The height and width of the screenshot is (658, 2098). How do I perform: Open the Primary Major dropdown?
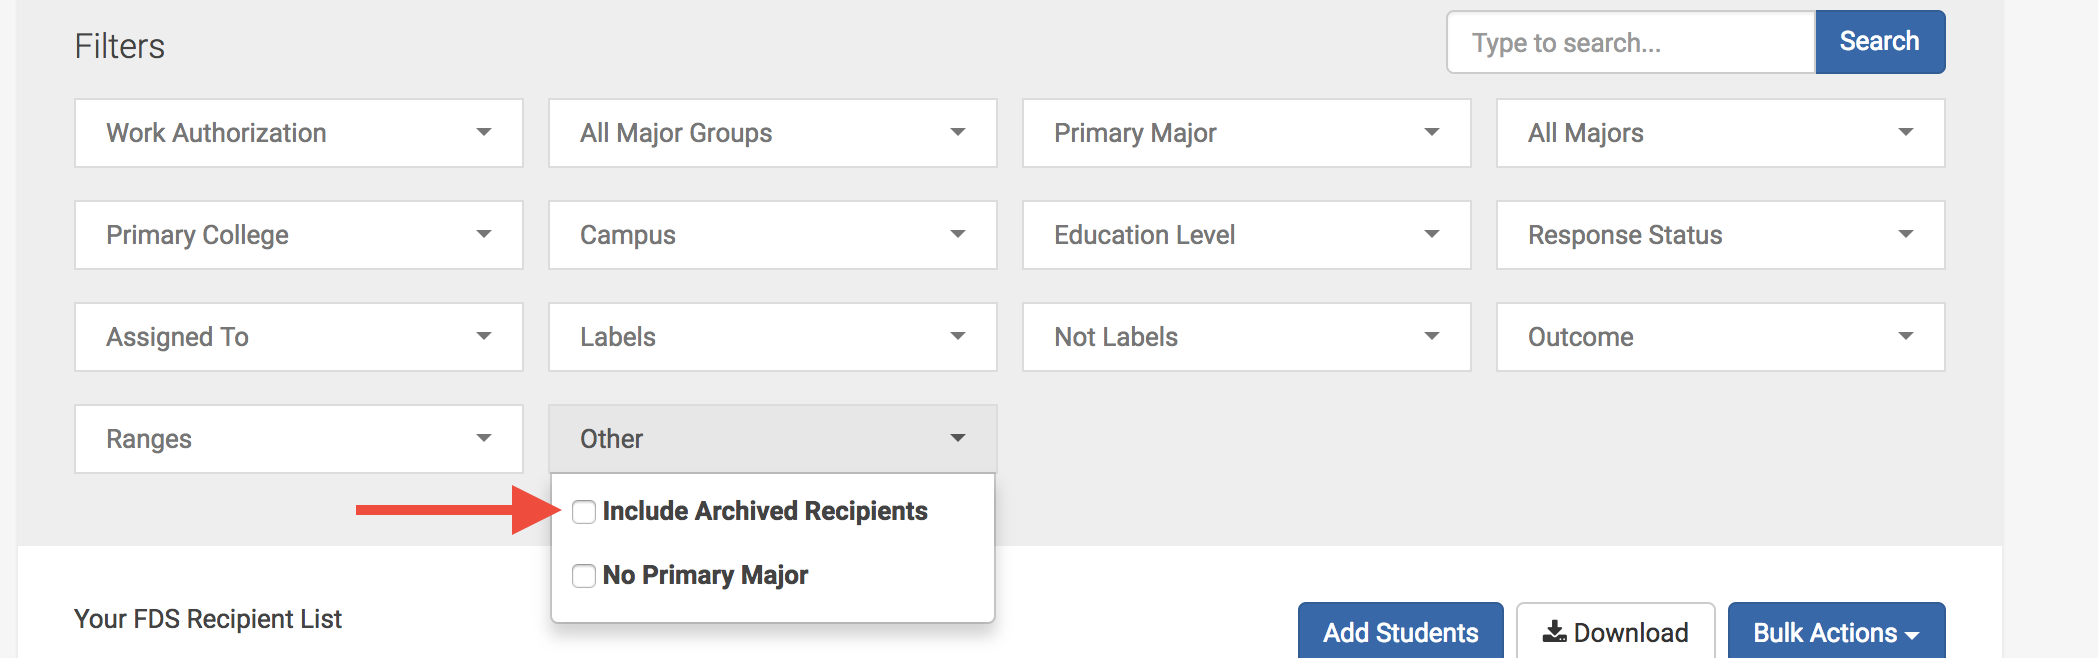(x=1247, y=133)
